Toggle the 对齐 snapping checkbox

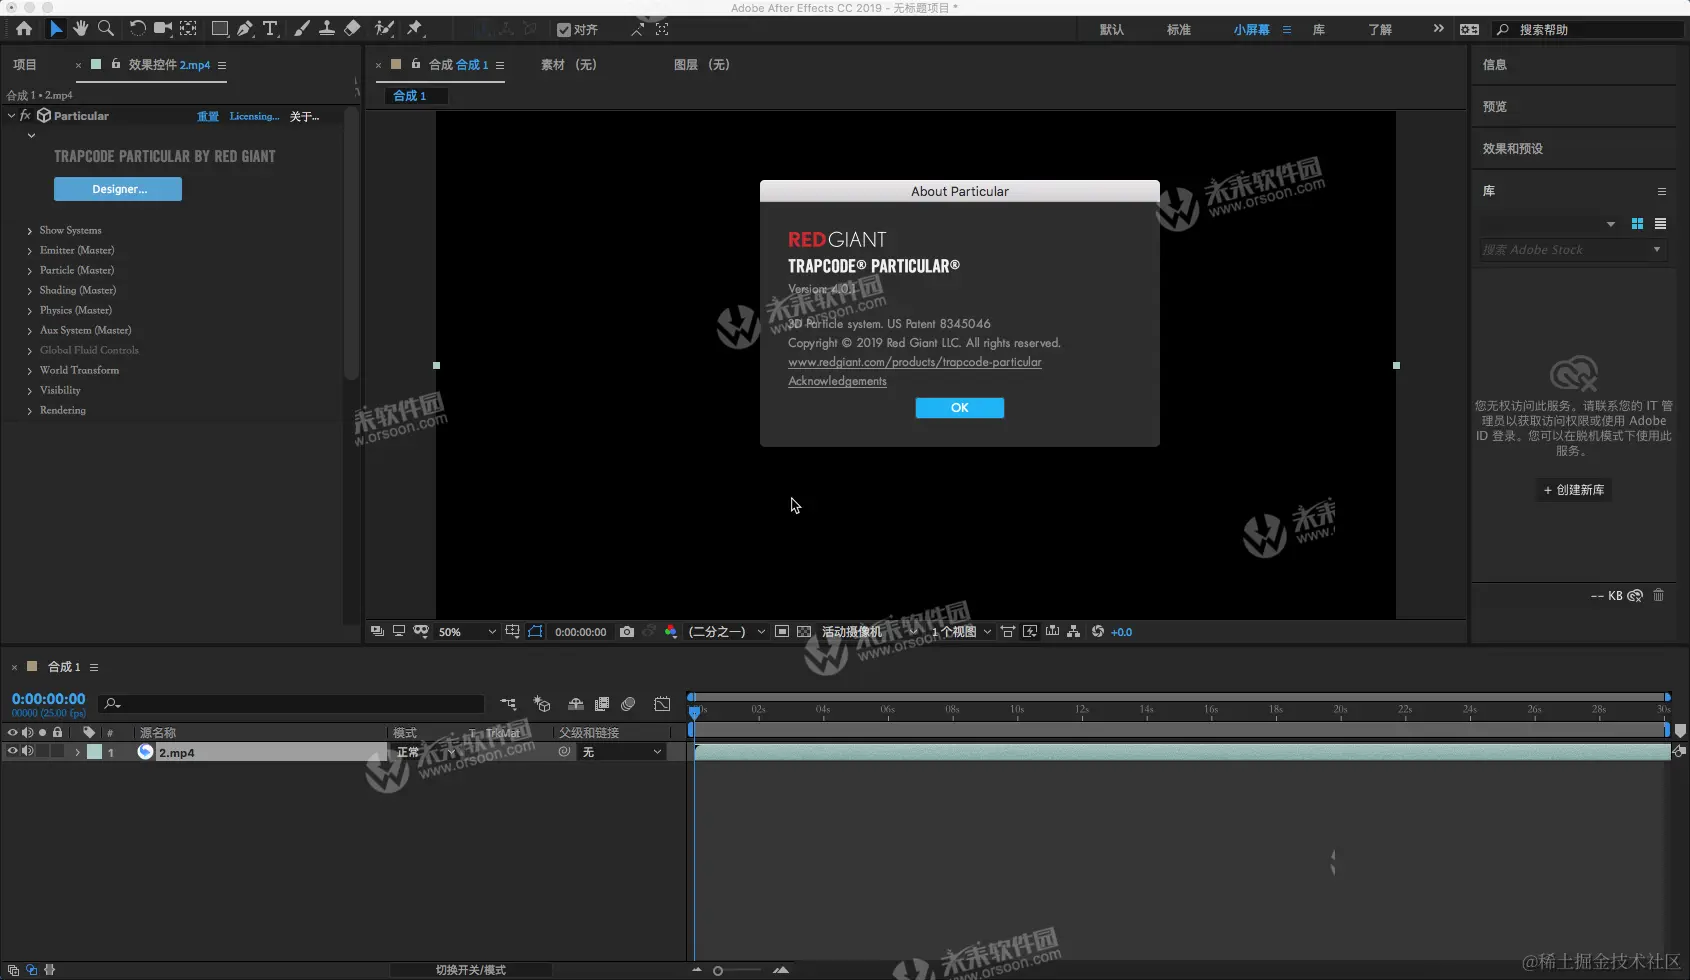click(x=564, y=30)
